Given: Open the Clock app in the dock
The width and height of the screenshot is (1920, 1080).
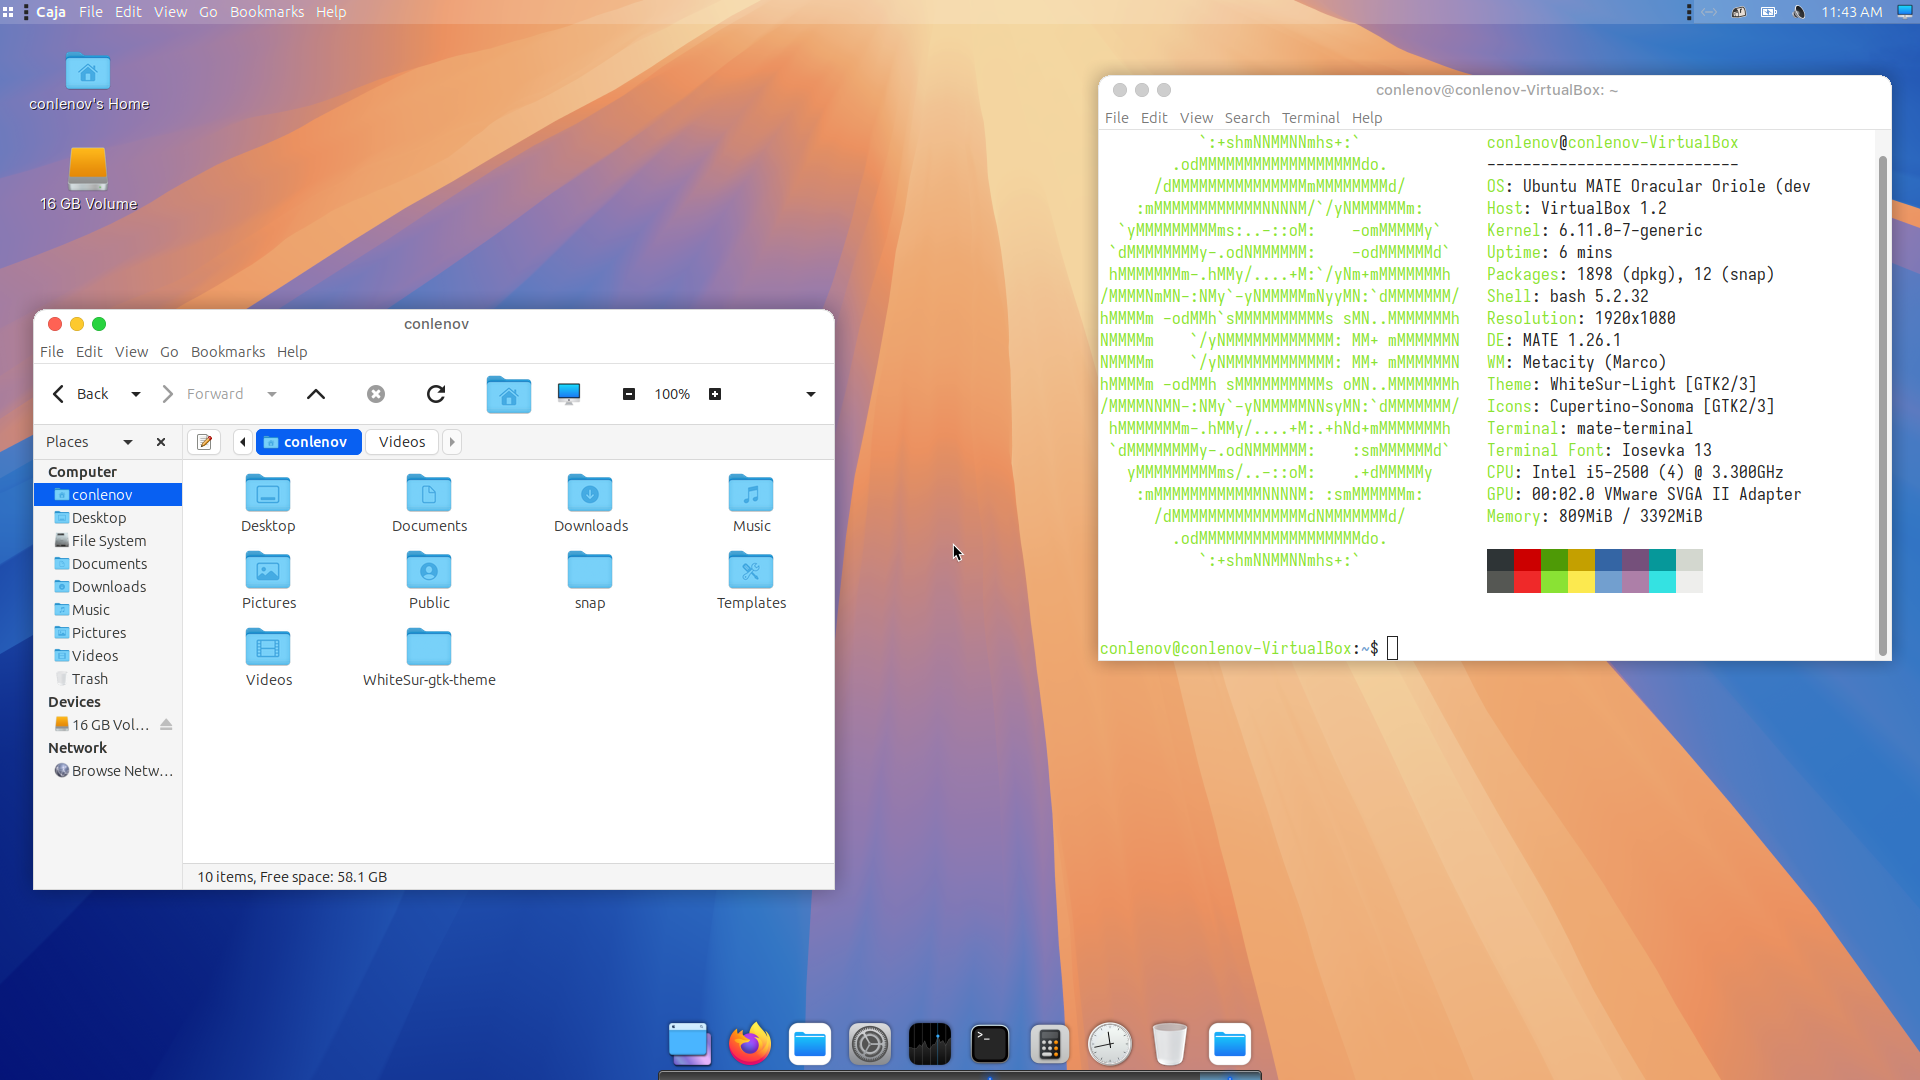Looking at the screenshot, I should [x=1110, y=1044].
